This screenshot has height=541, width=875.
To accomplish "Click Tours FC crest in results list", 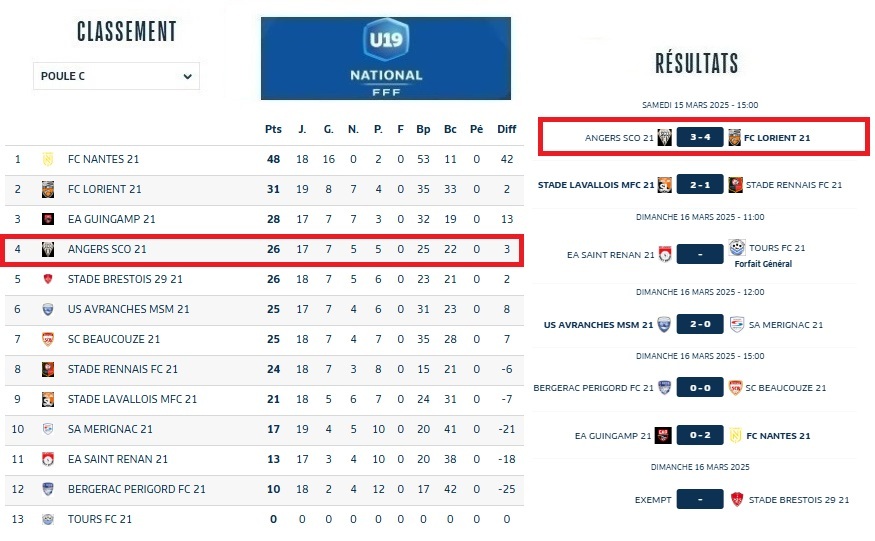I will 736,248.
